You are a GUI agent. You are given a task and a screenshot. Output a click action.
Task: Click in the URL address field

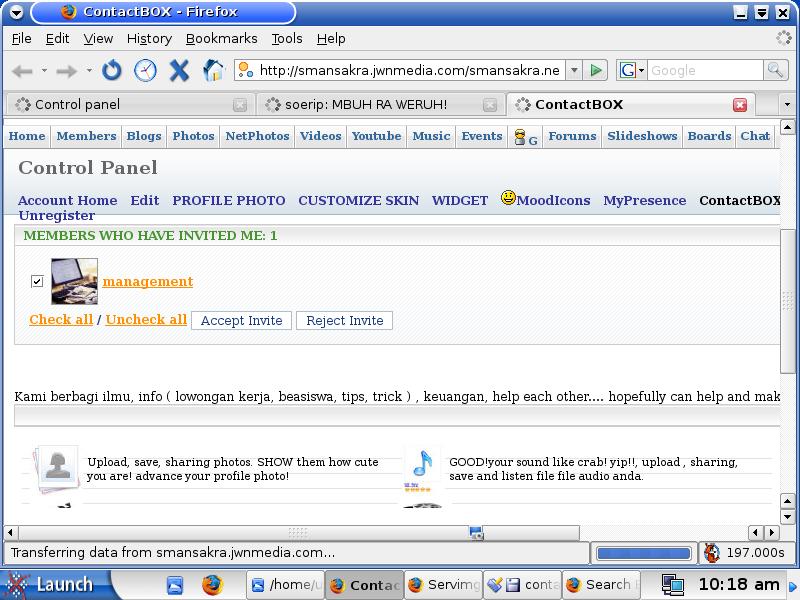pos(408,70)
